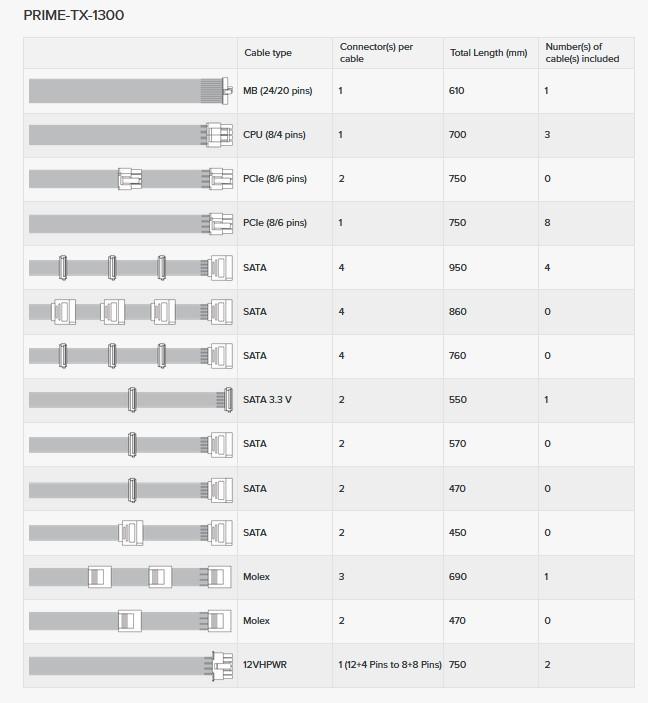Select the three-connector Molex cable image
The height and width of the screenshot is (703, 648).
pyautogui.click(x=130, y=577)
